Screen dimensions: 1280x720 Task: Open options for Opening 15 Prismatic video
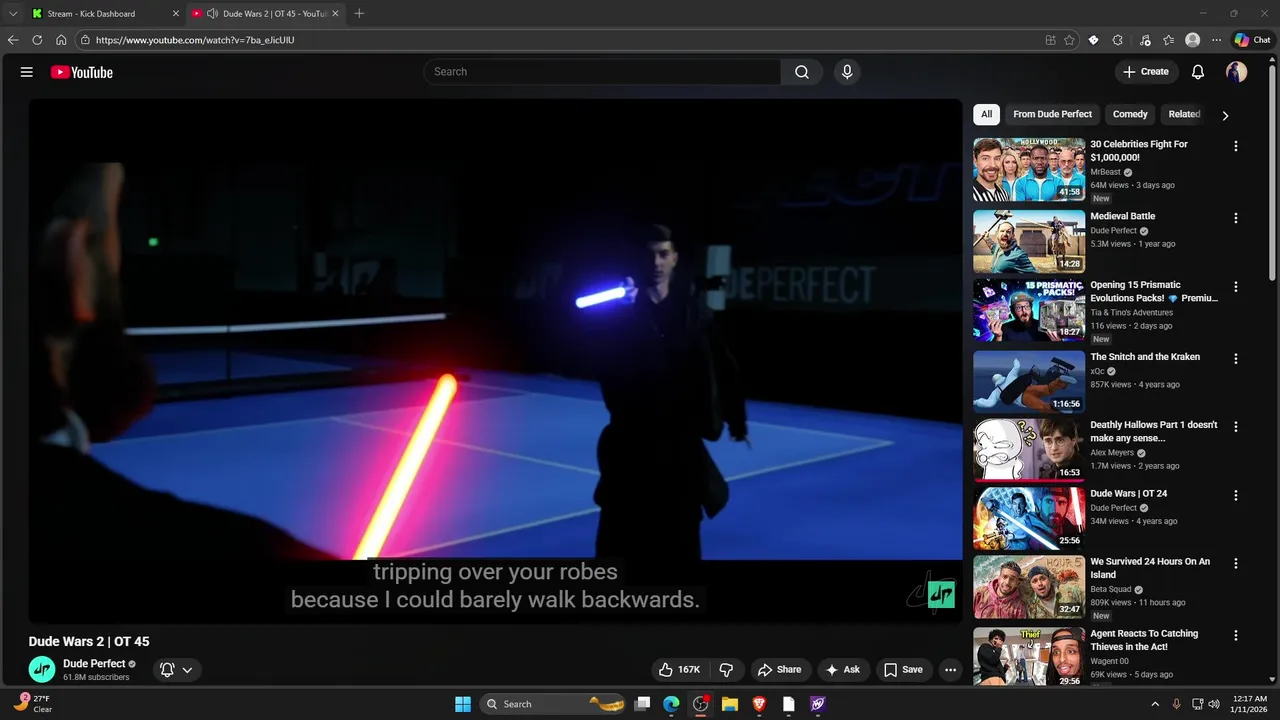point(1236,287)
